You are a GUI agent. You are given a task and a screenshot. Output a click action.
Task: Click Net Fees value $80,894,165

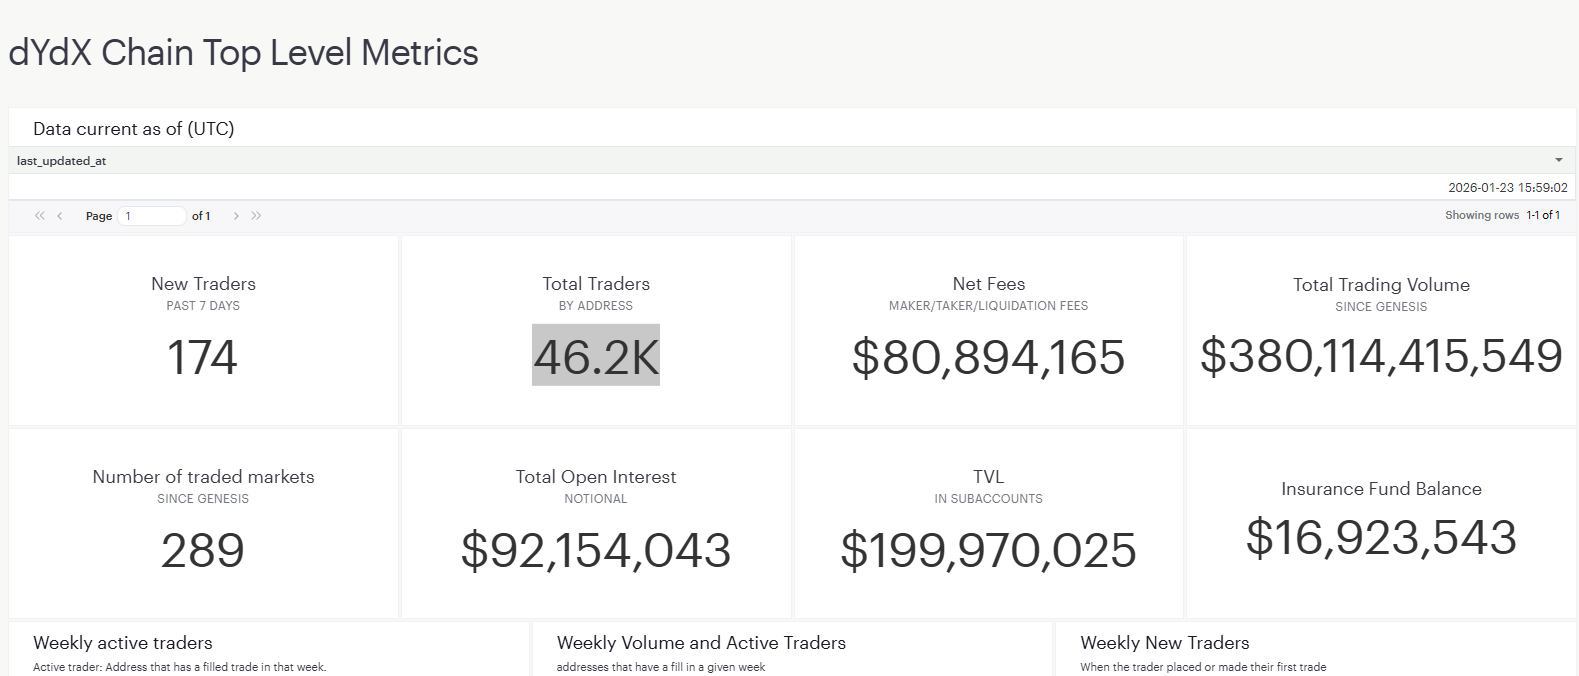989,357
